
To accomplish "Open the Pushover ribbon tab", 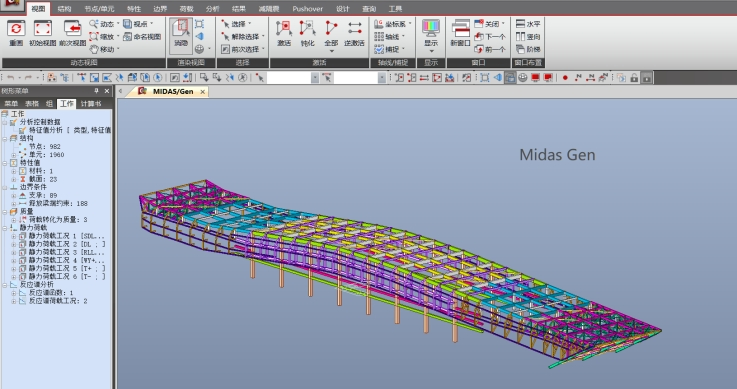I will pyautogui.click(x=307, y=8).
